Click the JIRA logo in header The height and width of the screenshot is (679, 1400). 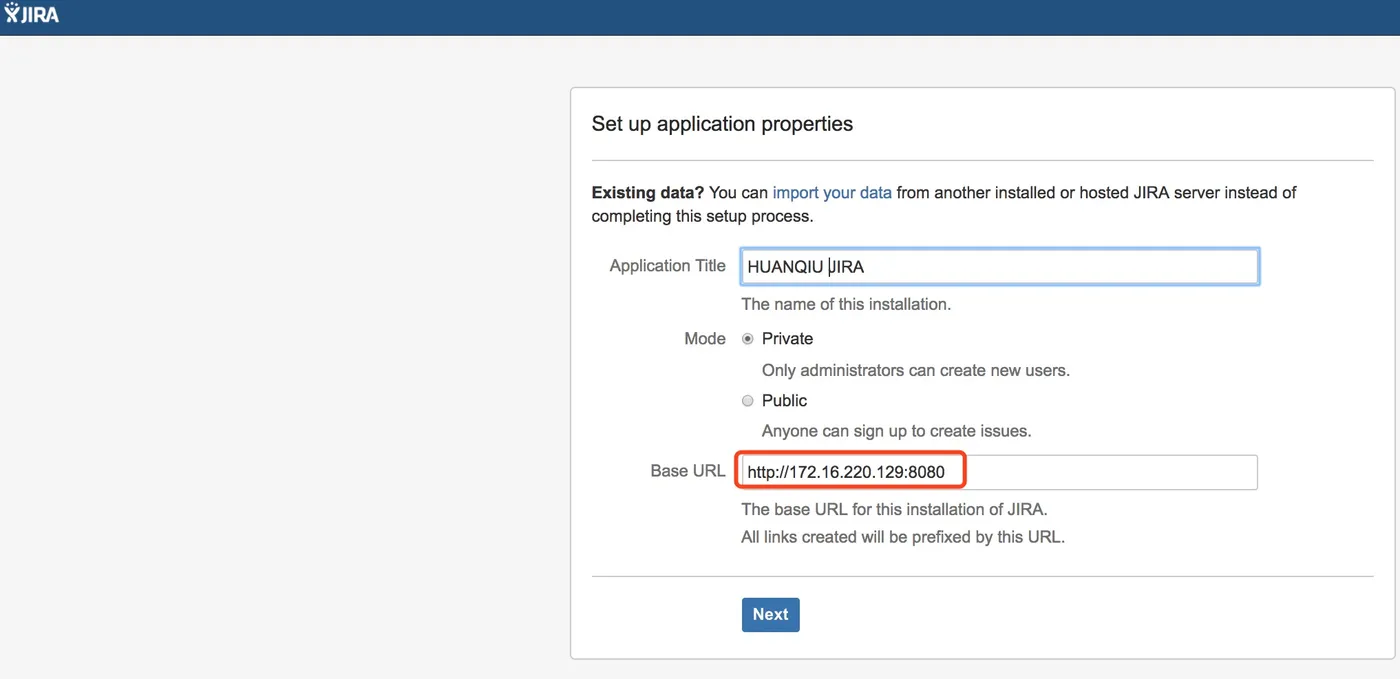32,14
